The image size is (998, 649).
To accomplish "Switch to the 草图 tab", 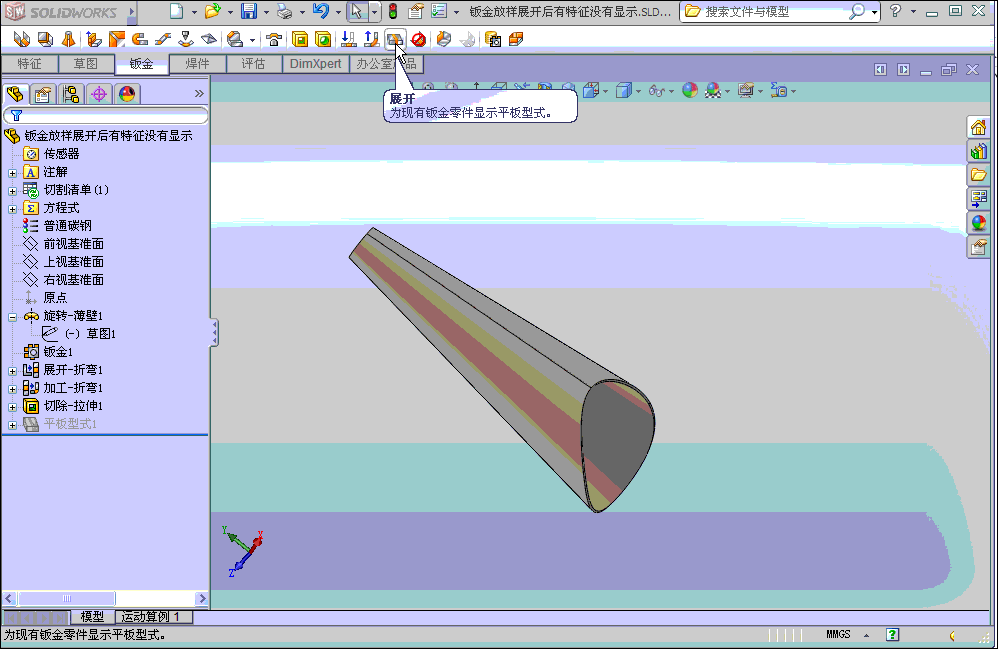I will pyautogui.click(x=86, y=64).
